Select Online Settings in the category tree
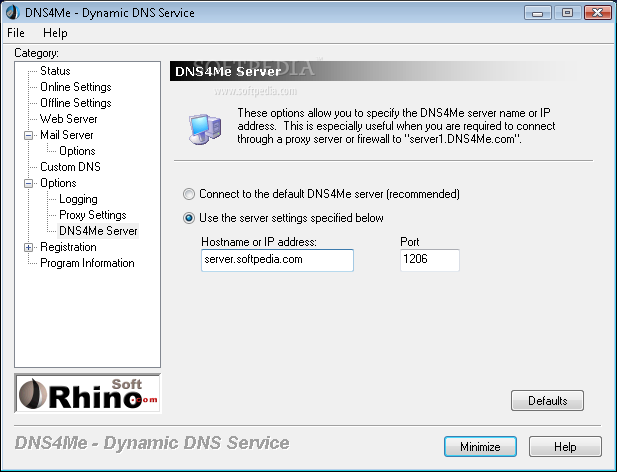 pyautogui.click(x=76, y=87)
